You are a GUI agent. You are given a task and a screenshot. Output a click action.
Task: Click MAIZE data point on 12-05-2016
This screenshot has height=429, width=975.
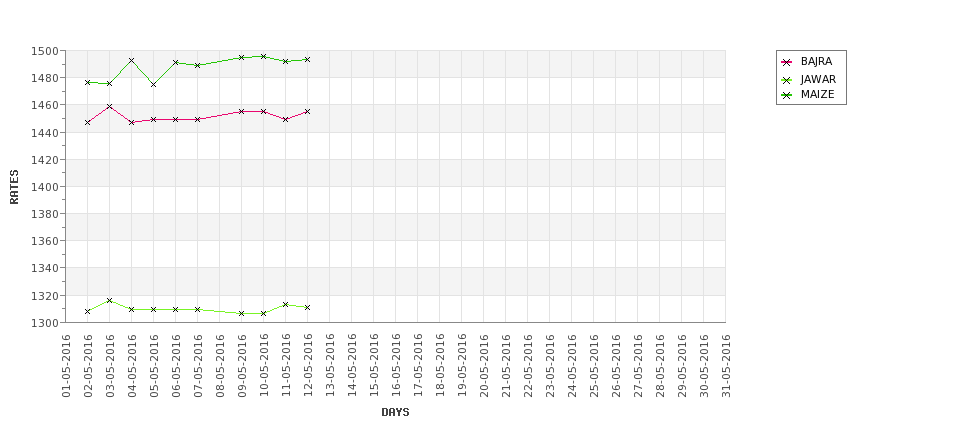(307, 60)
